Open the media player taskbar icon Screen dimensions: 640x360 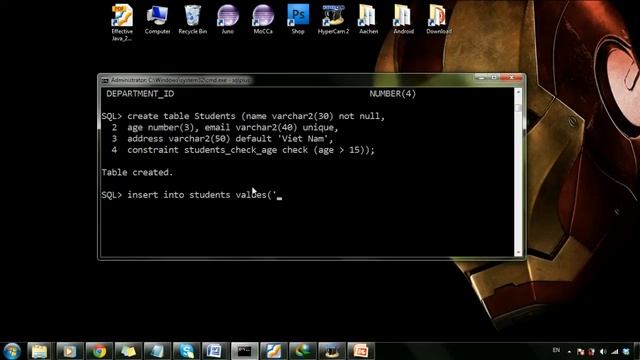[x=69, y=351]
